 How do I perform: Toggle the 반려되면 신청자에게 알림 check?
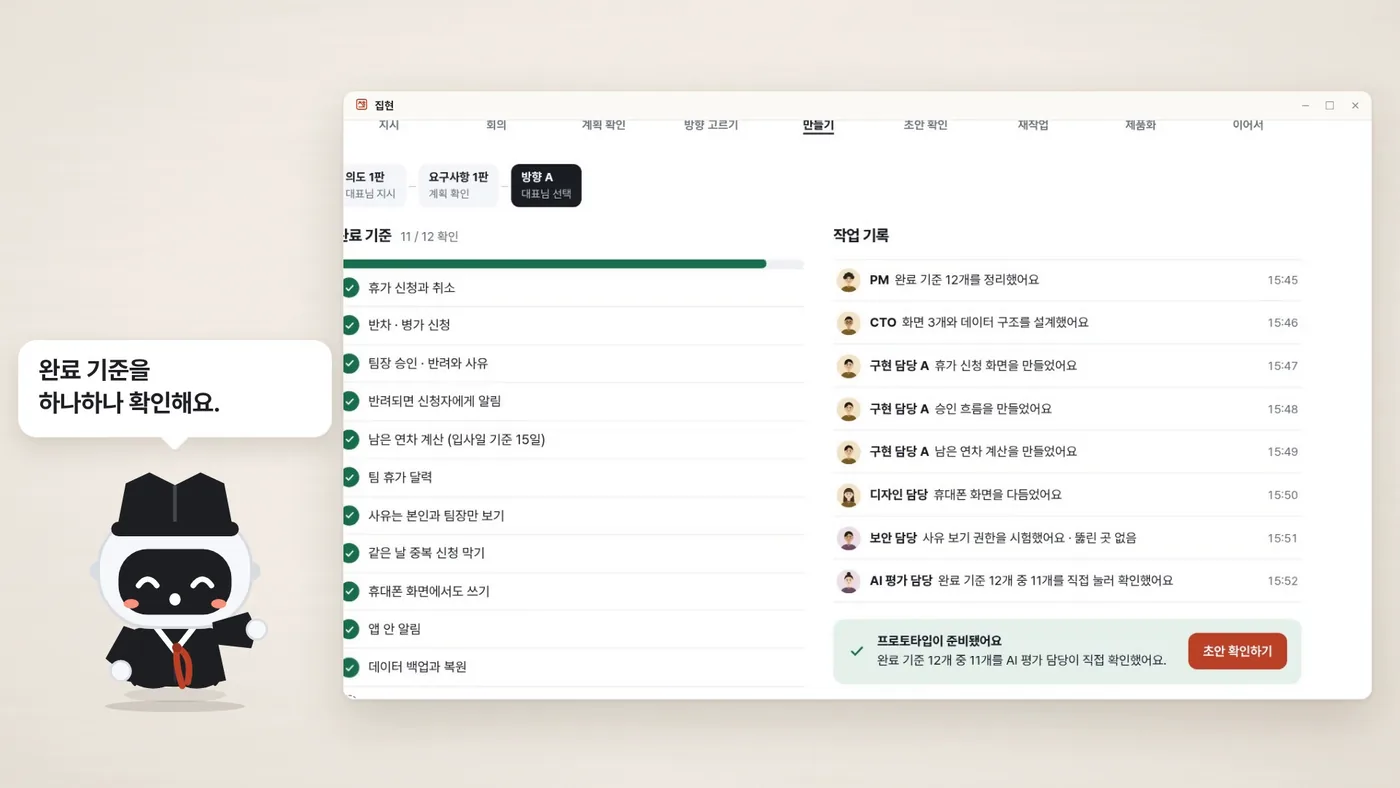pos(350,401)
